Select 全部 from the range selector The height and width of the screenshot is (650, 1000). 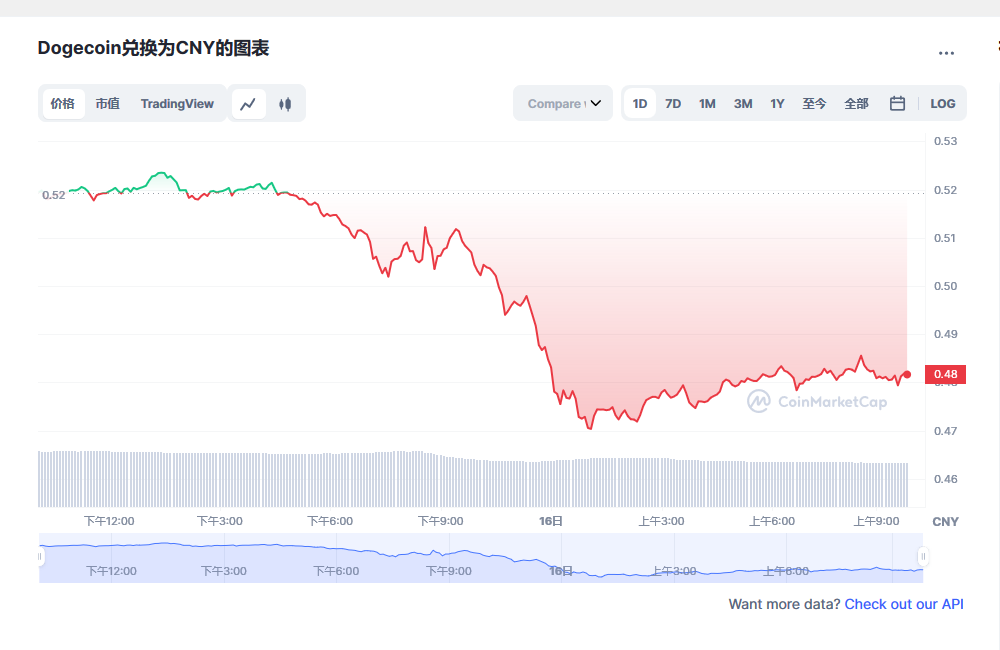[x=856, y=103]
